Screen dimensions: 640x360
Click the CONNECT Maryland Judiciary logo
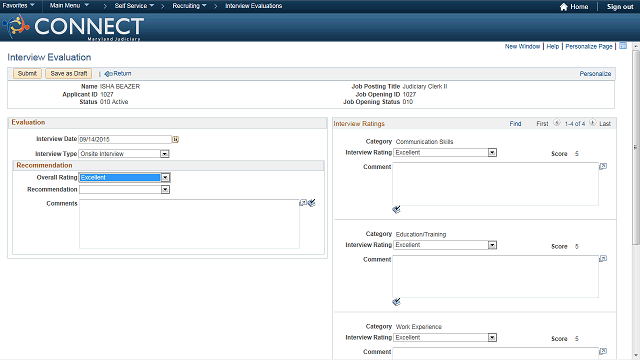73,27
